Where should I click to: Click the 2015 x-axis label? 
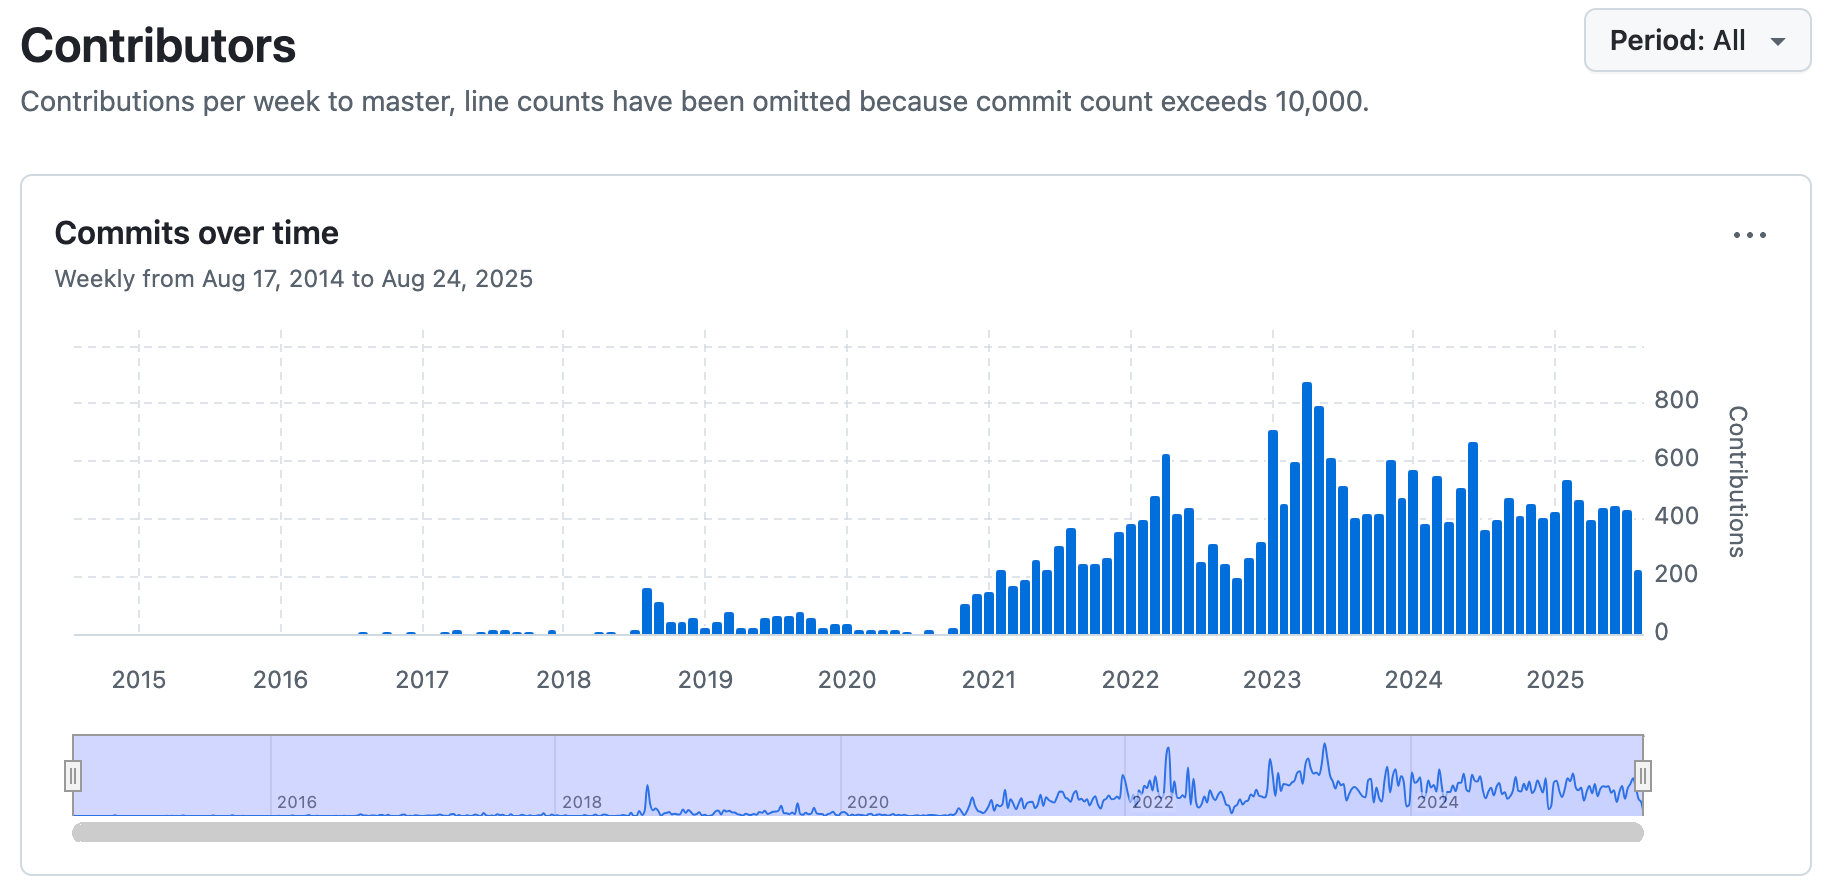pyautogui.click(x=139, y=680)
